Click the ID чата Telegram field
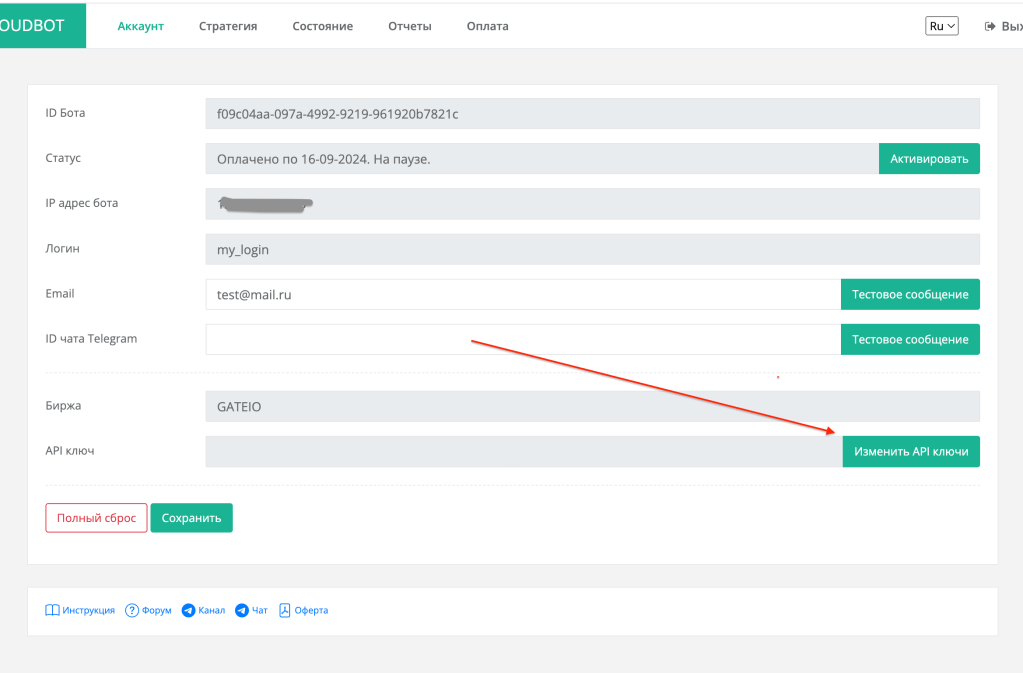 (x=522, y=339)
